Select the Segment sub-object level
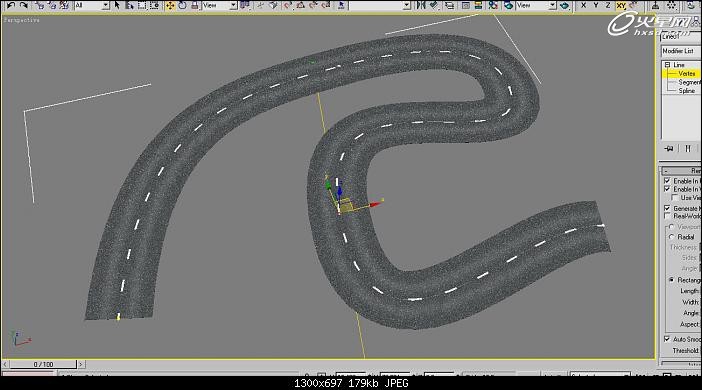The height and width of the screenshot is (390, 702). click(x=689, y=82)
